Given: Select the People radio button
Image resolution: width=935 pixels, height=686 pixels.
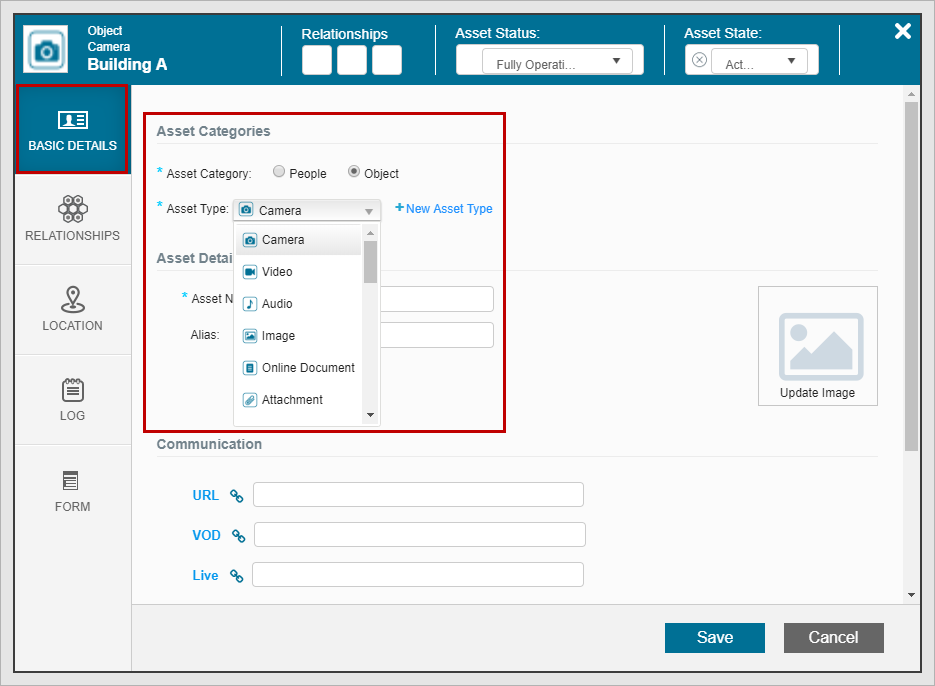Looking at the screenshot, I should click(279, 172).
